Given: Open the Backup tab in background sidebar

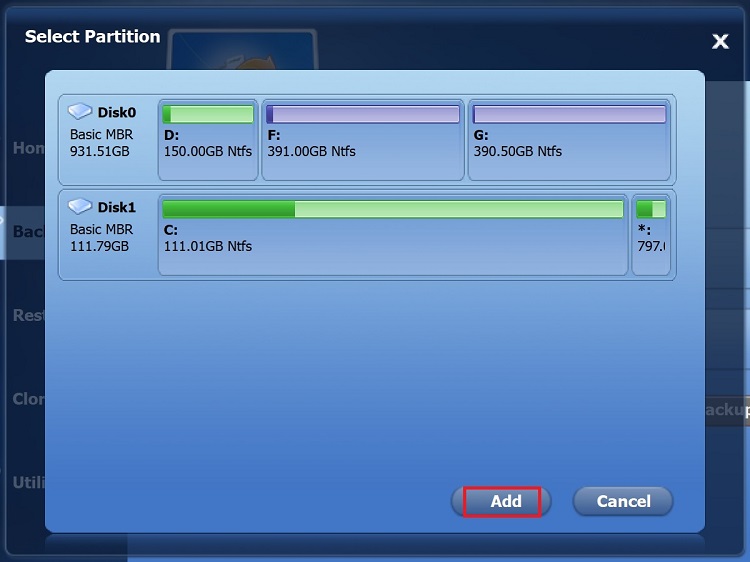Looking at the screenshot, I should click(22, 232).
